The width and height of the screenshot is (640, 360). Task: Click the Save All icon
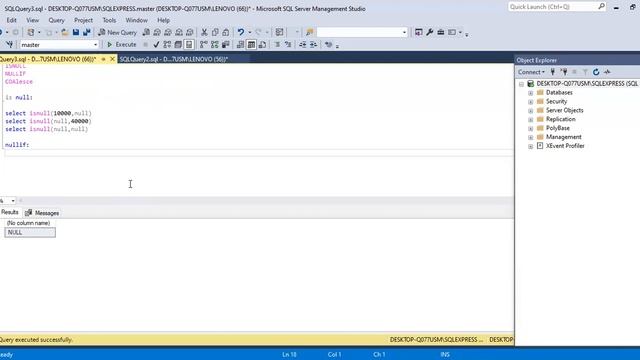point(87,32)
